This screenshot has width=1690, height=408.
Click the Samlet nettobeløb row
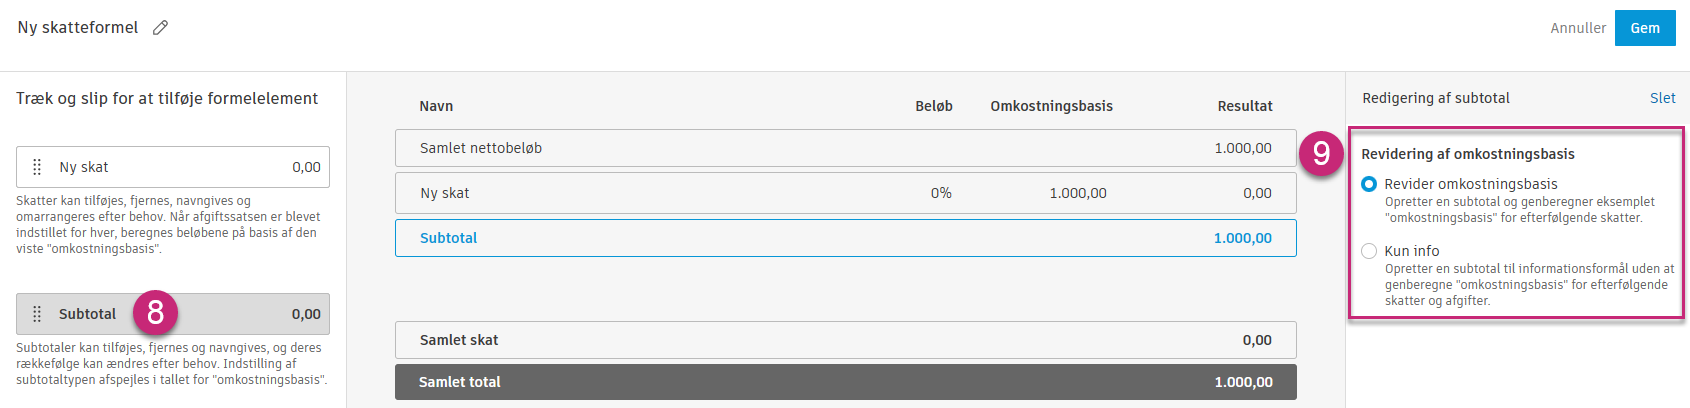tap(845, 148)
